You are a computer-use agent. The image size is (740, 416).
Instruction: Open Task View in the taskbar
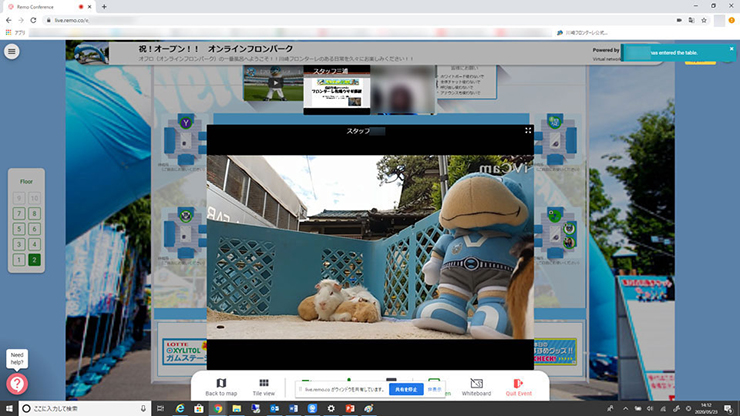click(x=160, y=408)
